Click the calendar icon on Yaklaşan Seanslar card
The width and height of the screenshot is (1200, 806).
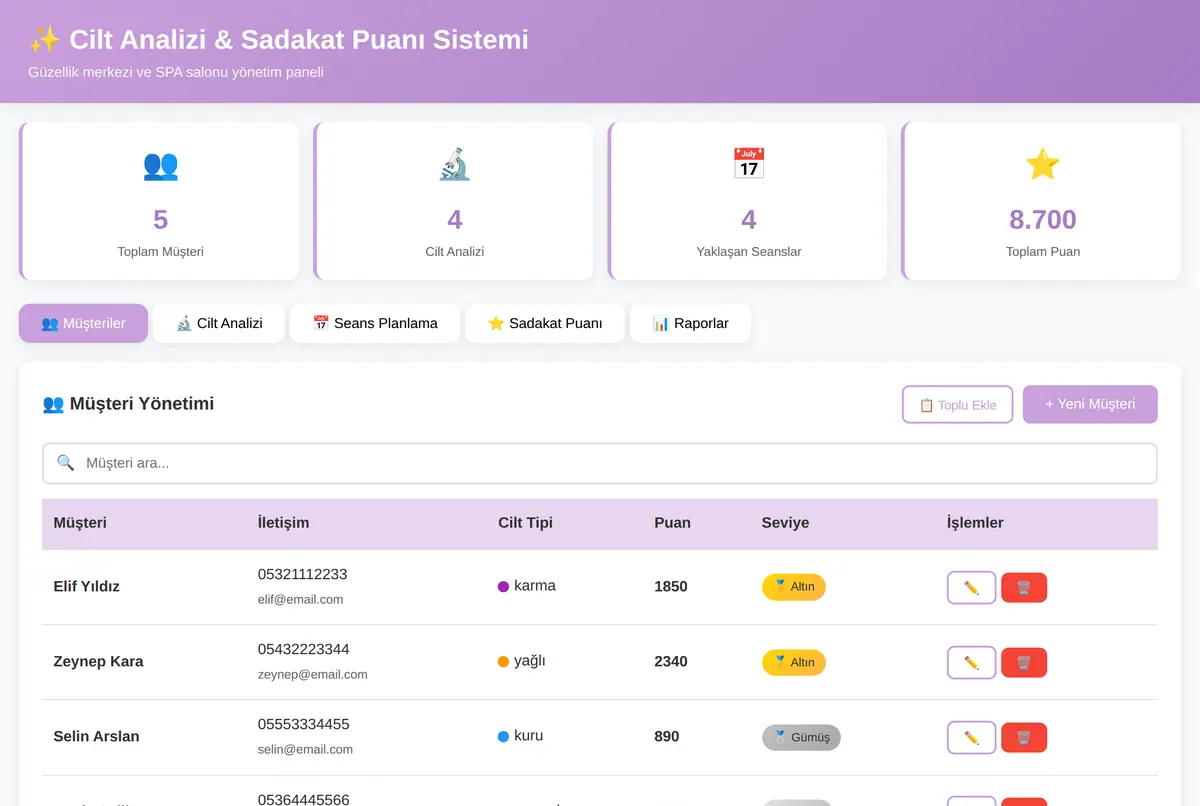pos(749,164)
